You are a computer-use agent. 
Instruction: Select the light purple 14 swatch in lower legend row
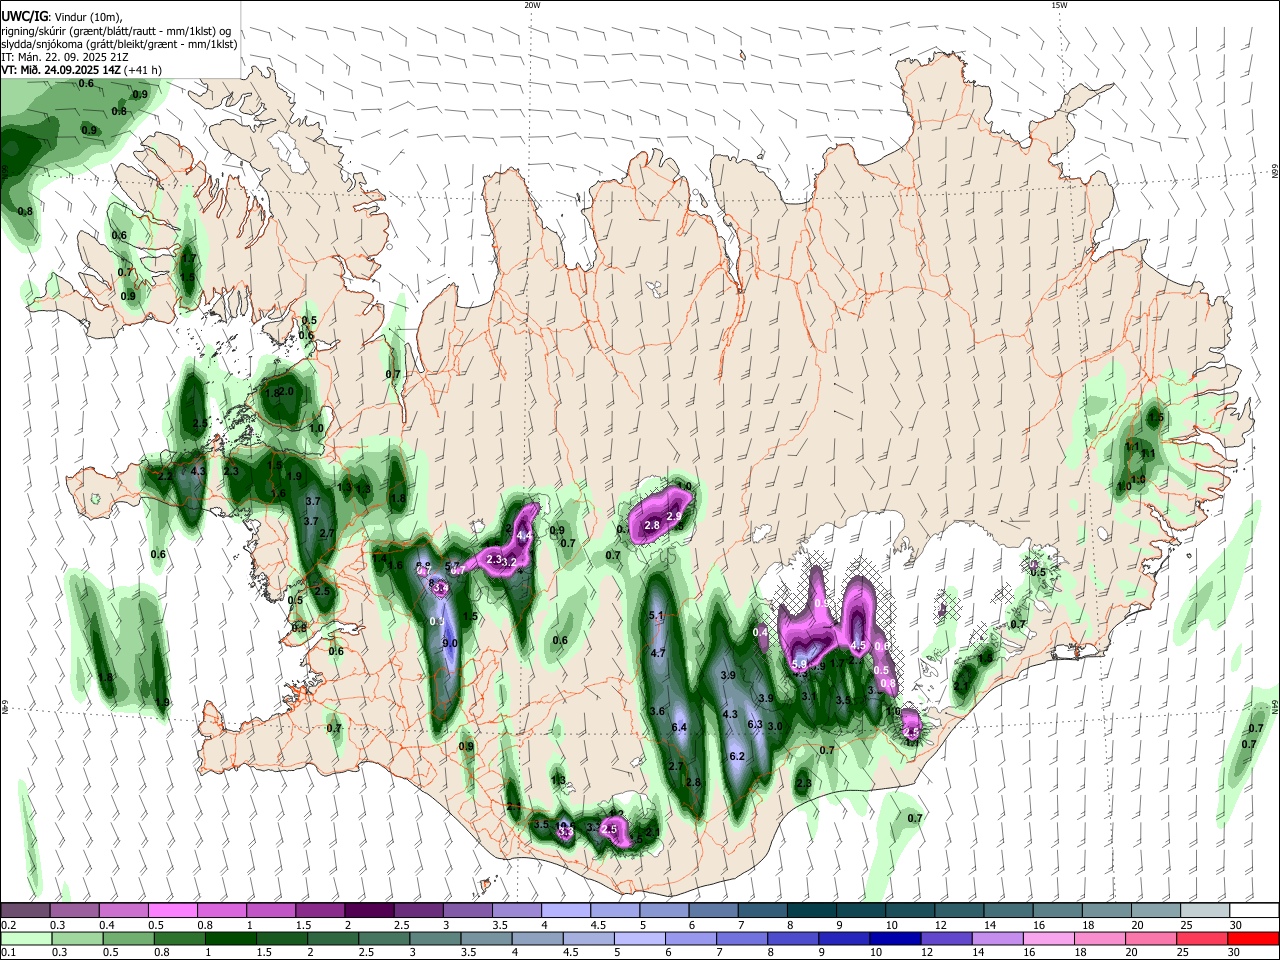coord(996,938)
